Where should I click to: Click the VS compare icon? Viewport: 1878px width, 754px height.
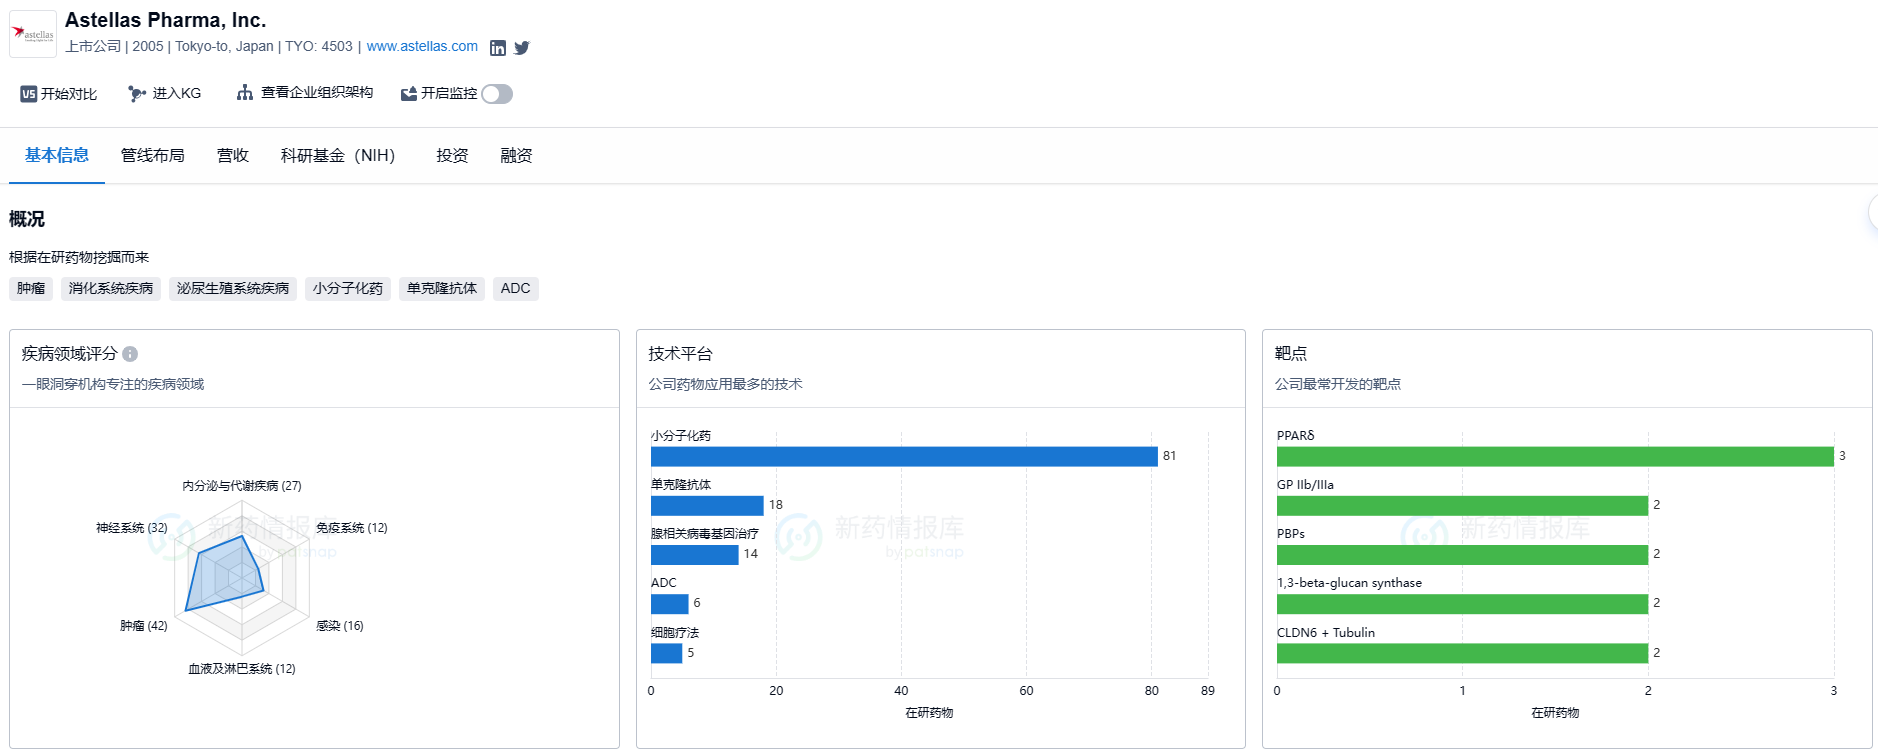point(29,94)
